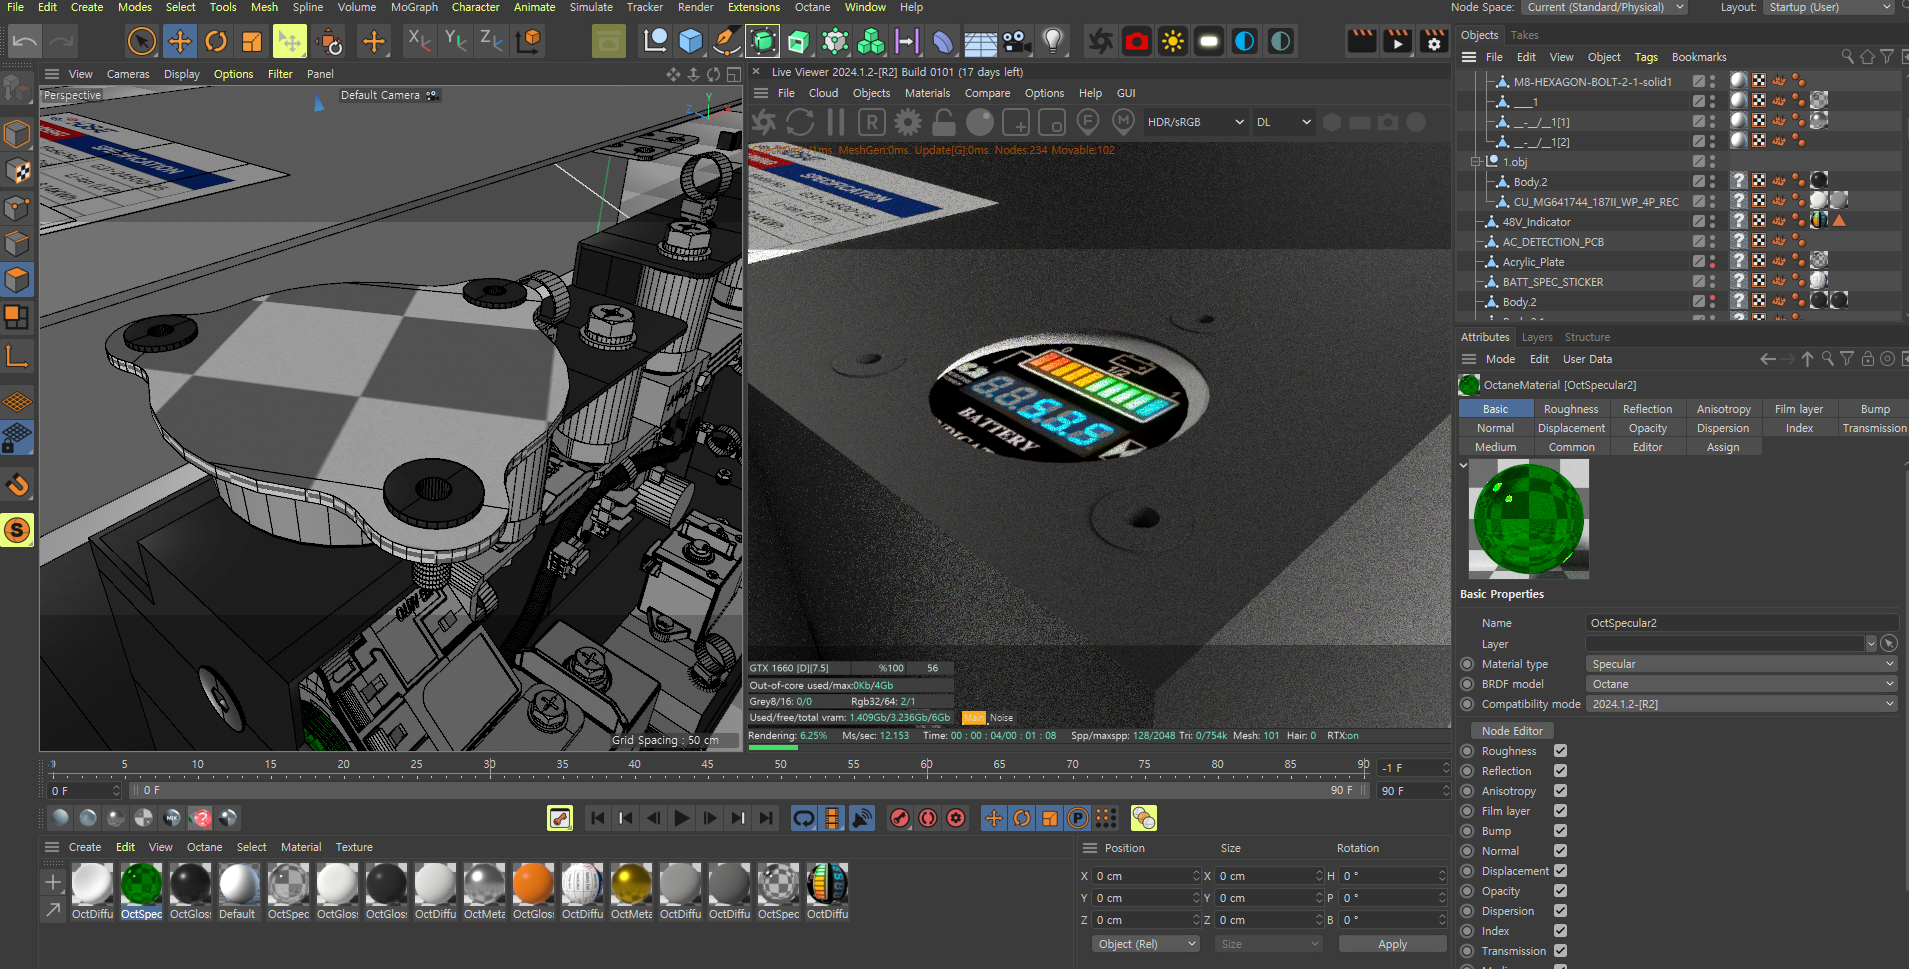Toggle X-axis lock icon

pos(419,41)
